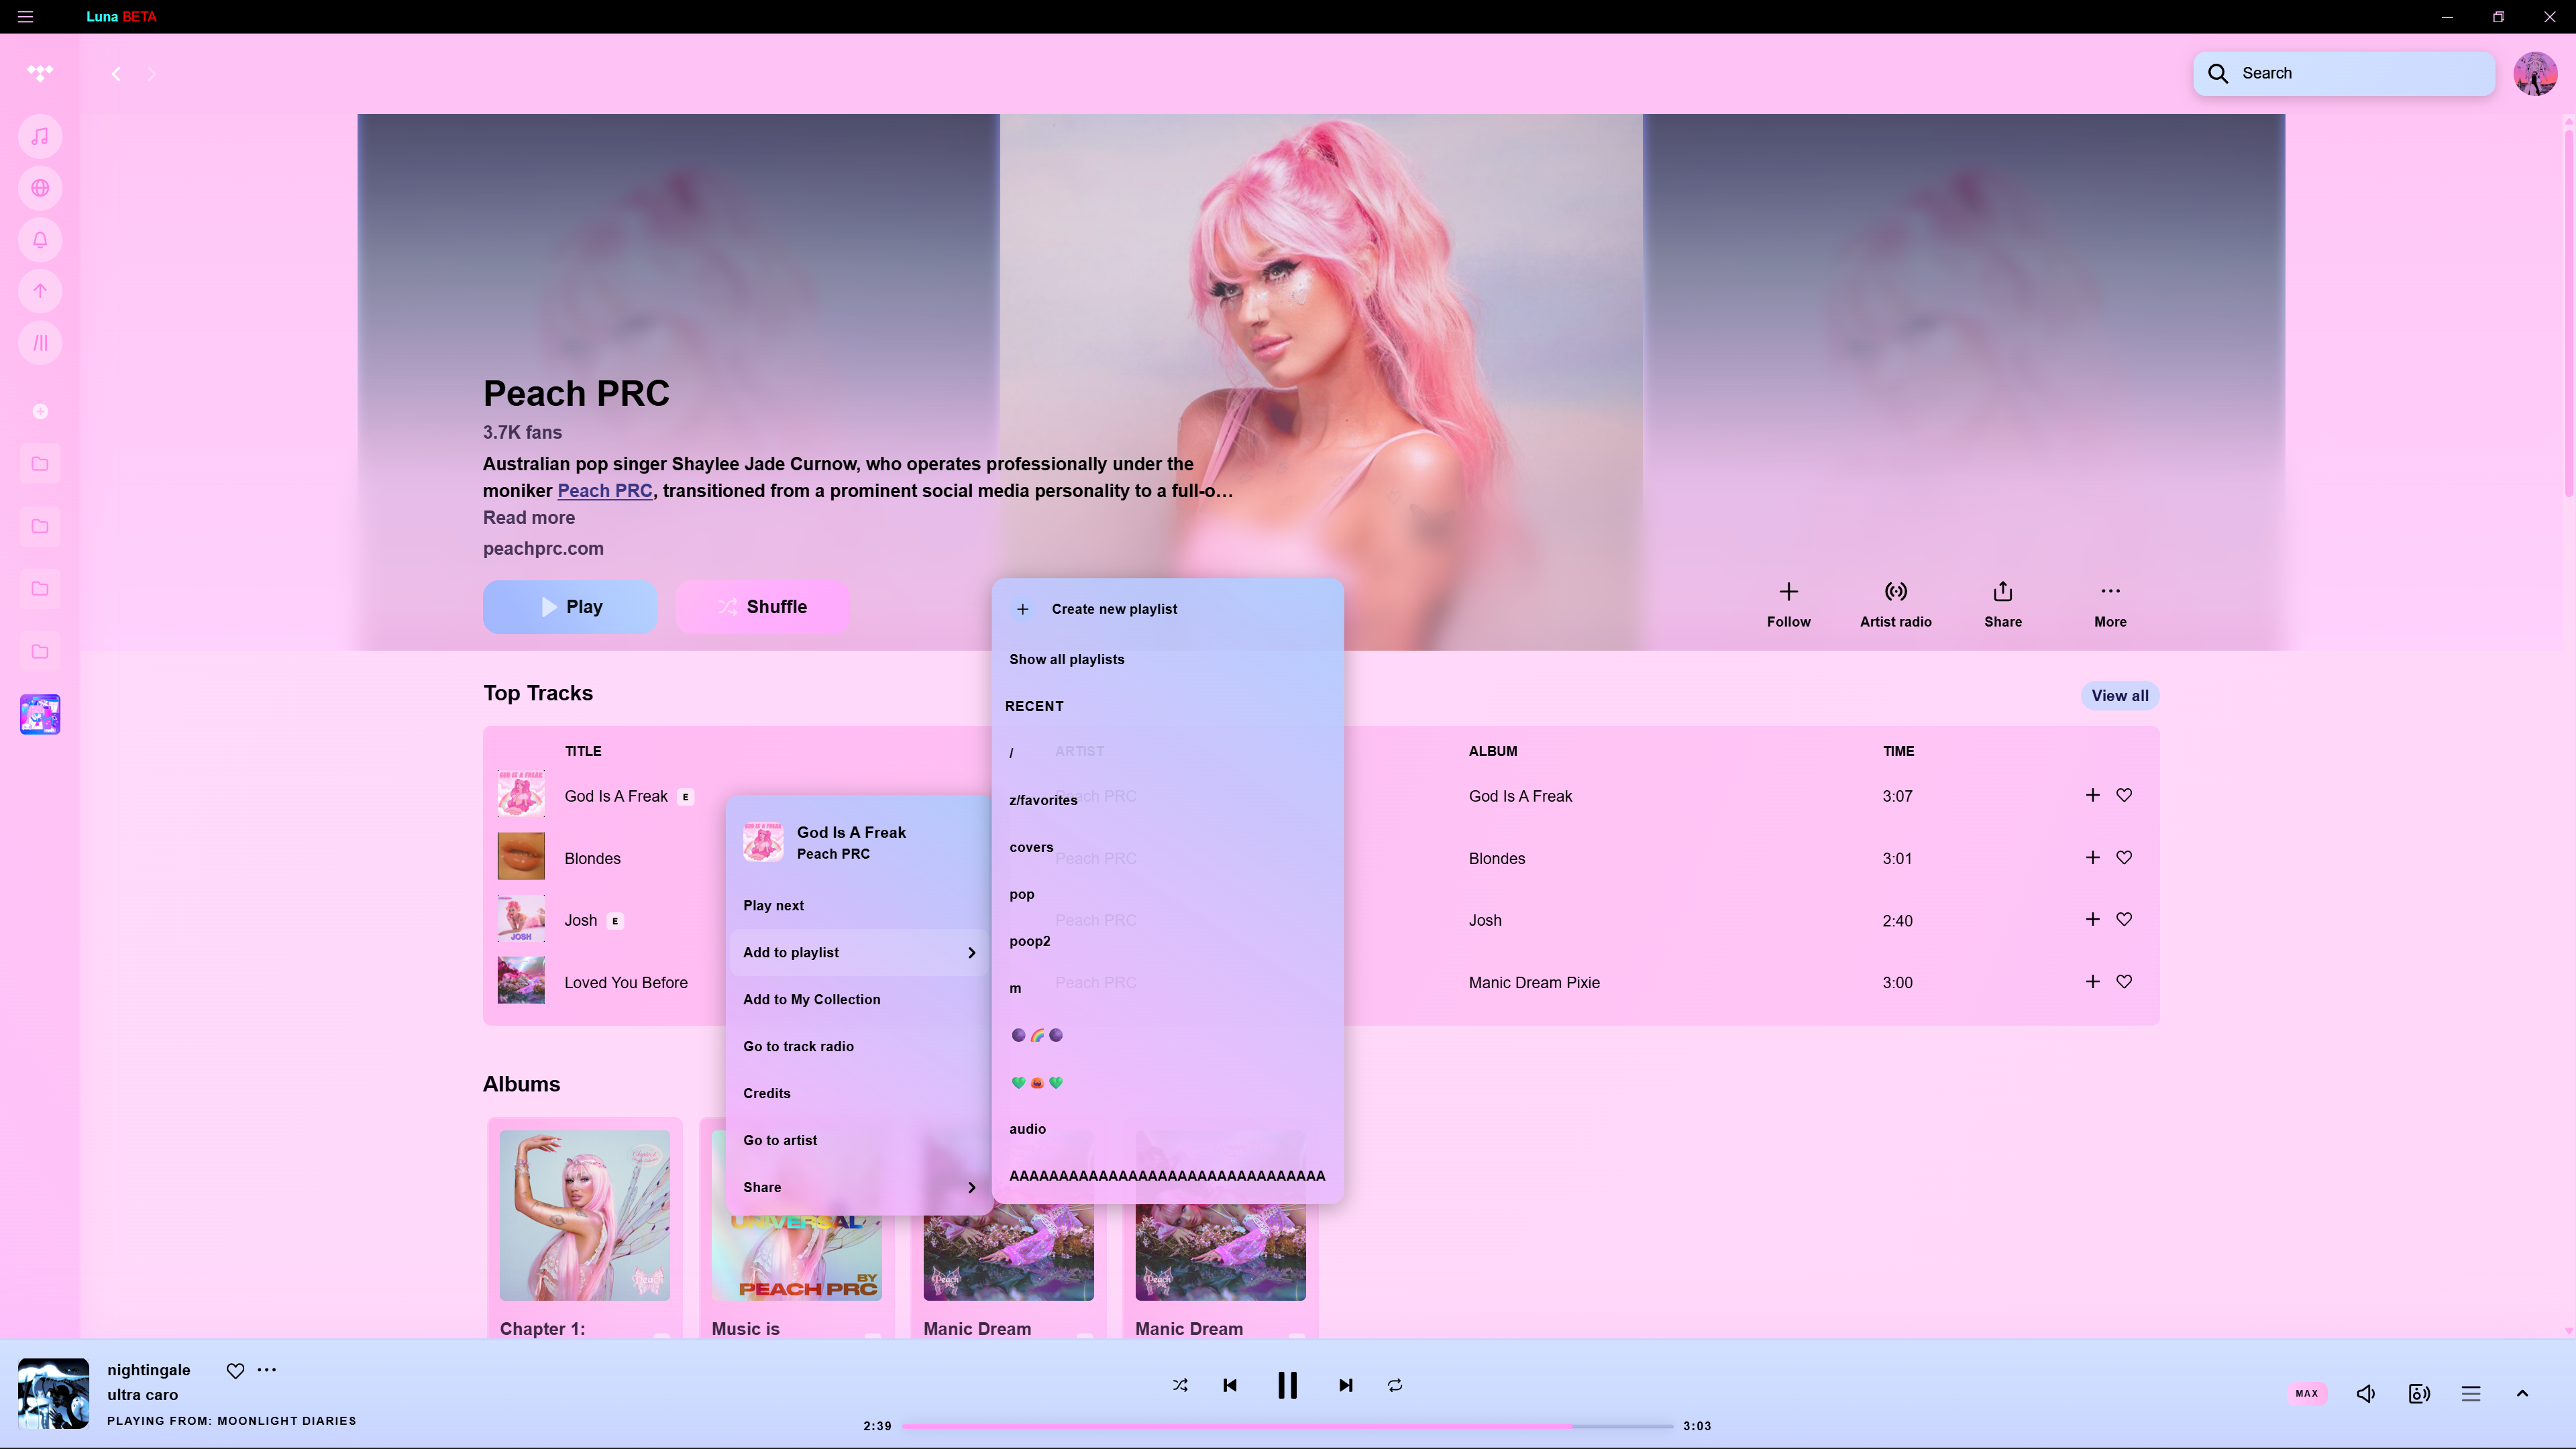Open the hamburger menu at top left
This screenshot has width=2576, height=1449.
(25, 16)
